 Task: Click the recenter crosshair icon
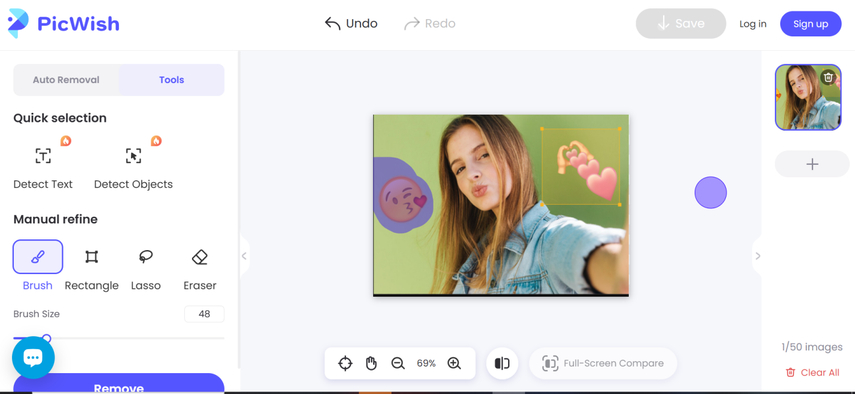[x=345, y=363]
